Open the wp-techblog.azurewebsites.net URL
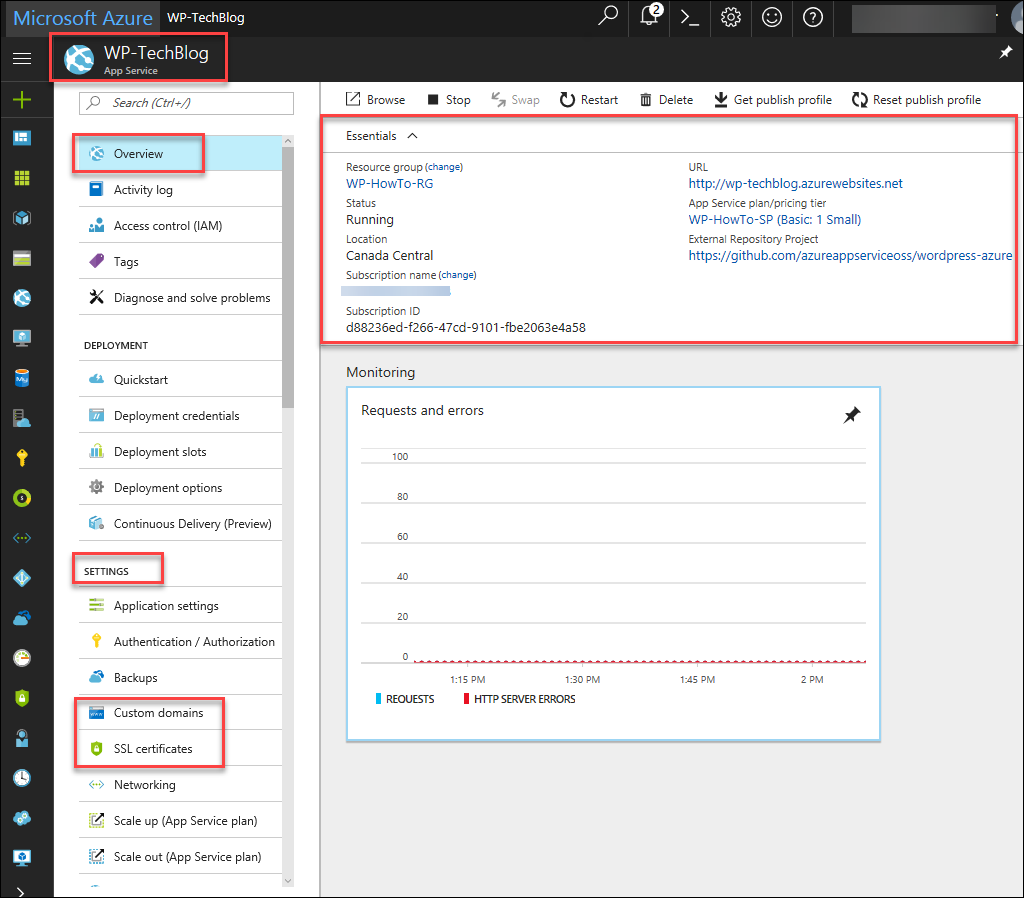This screenshot has height=898, width=1024. (x=795, y=184)
